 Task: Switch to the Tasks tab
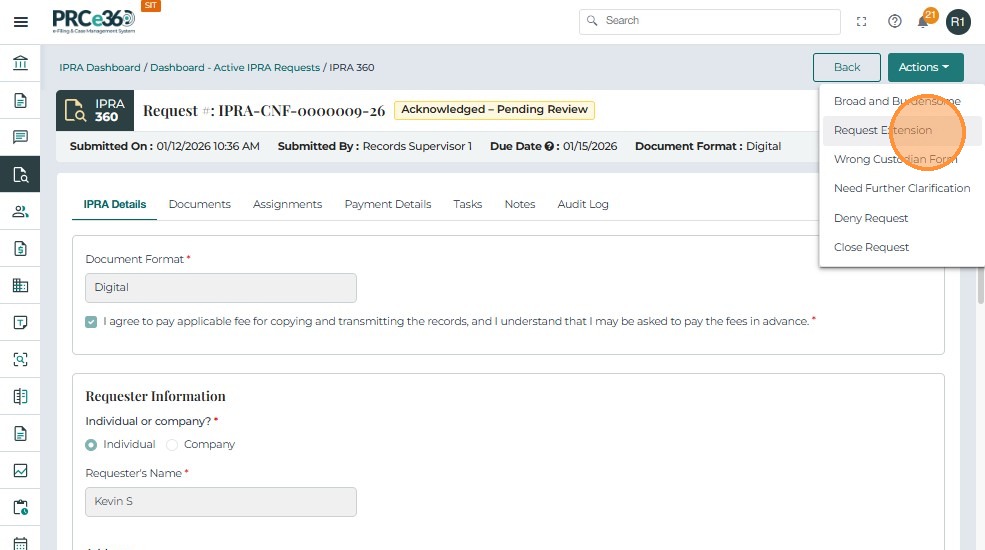coord(467,204)
